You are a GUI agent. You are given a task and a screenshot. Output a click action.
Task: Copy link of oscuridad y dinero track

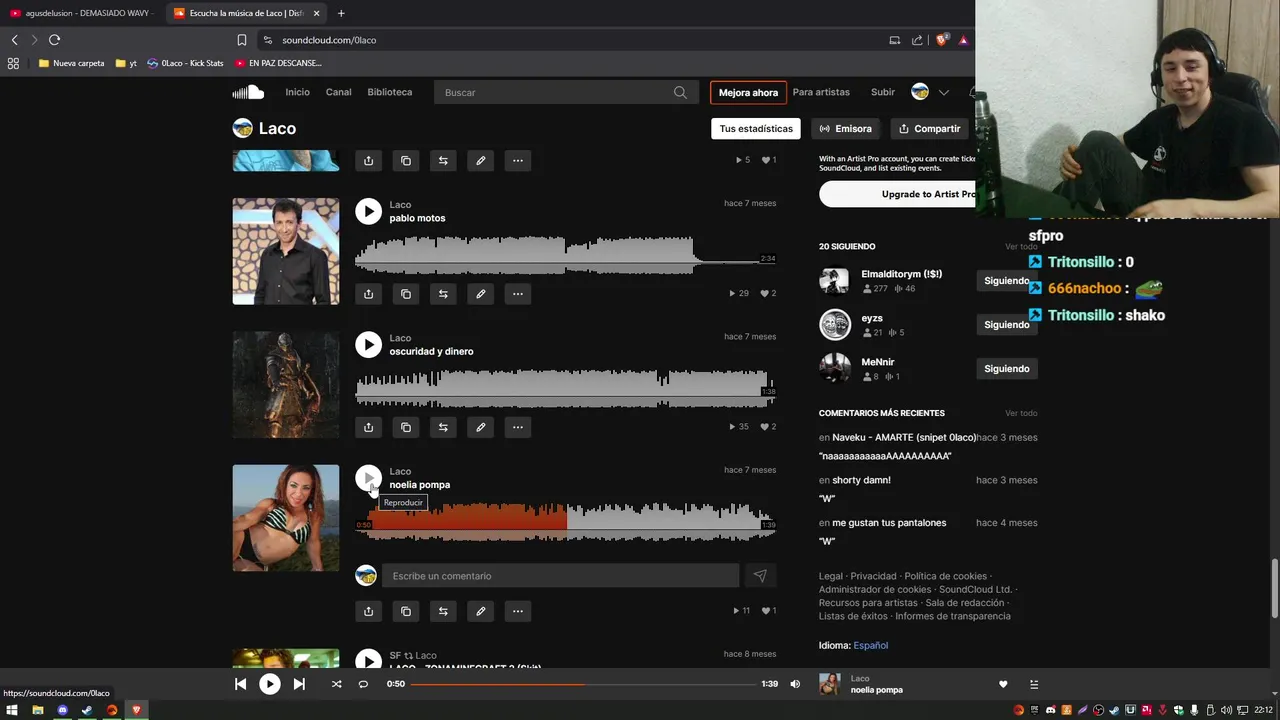tap(405, 427)
